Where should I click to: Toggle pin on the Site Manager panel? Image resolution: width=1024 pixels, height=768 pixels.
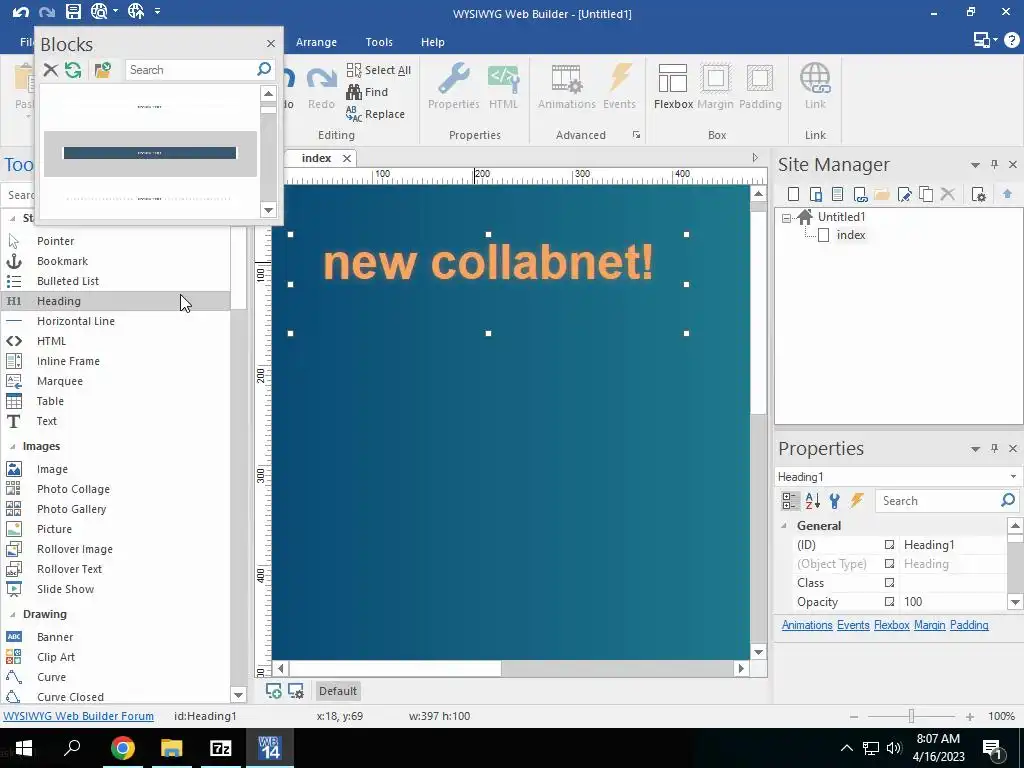coord(994,165)
